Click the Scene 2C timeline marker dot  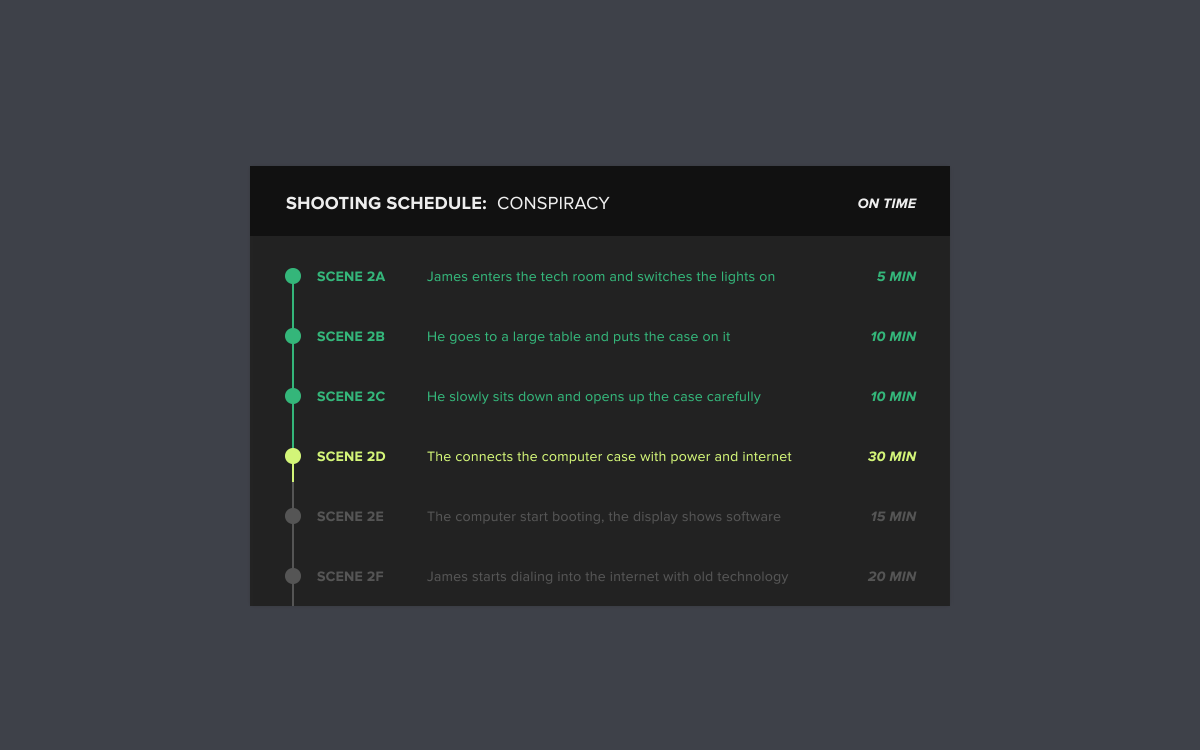[x=293, y=396]
